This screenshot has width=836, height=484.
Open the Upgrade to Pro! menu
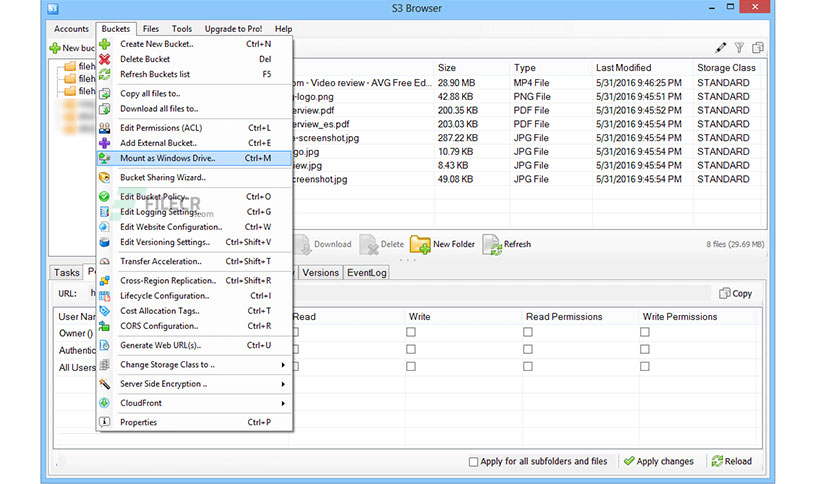[x=234, y=29]
